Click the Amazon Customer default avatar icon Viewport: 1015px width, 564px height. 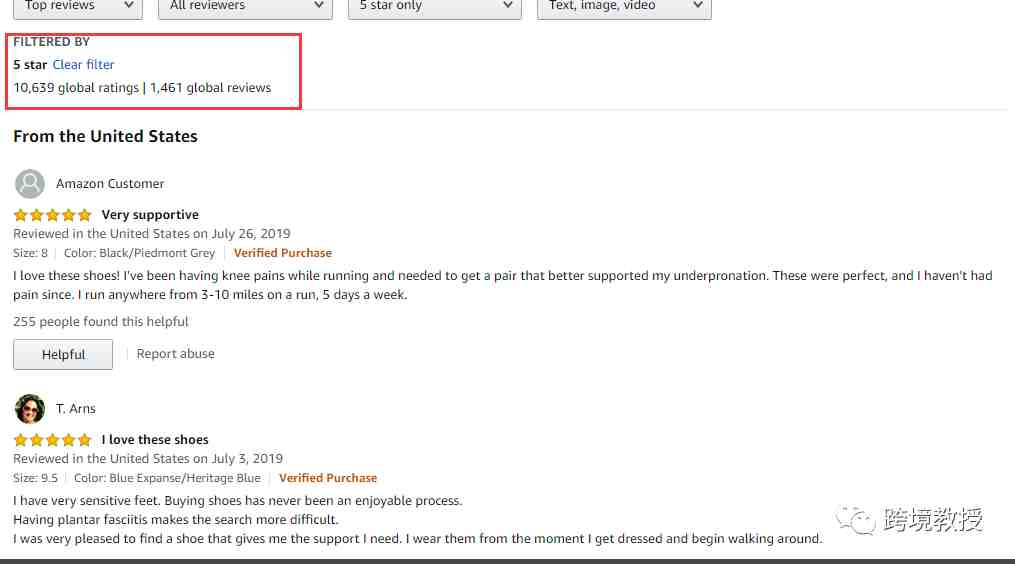click(30, 184)
